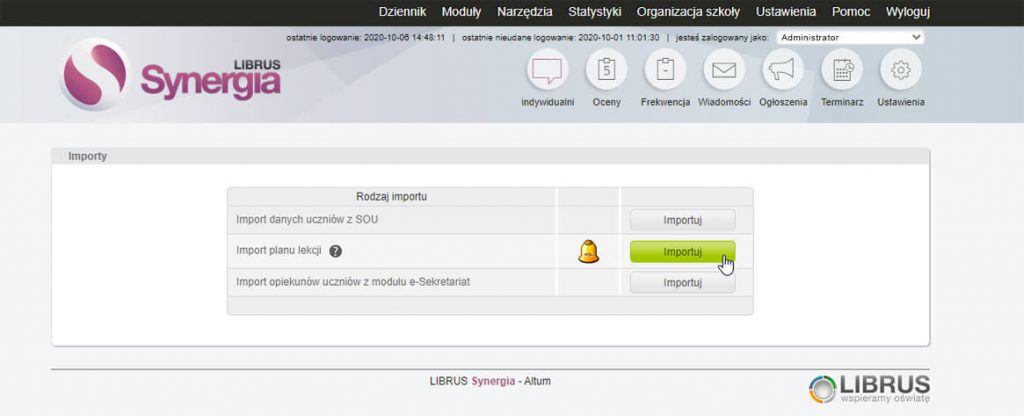Image resolution: width=1024 pixels, height=416 pixels.
Task: Open the Pomoc menu
Action: coord(851,12)
